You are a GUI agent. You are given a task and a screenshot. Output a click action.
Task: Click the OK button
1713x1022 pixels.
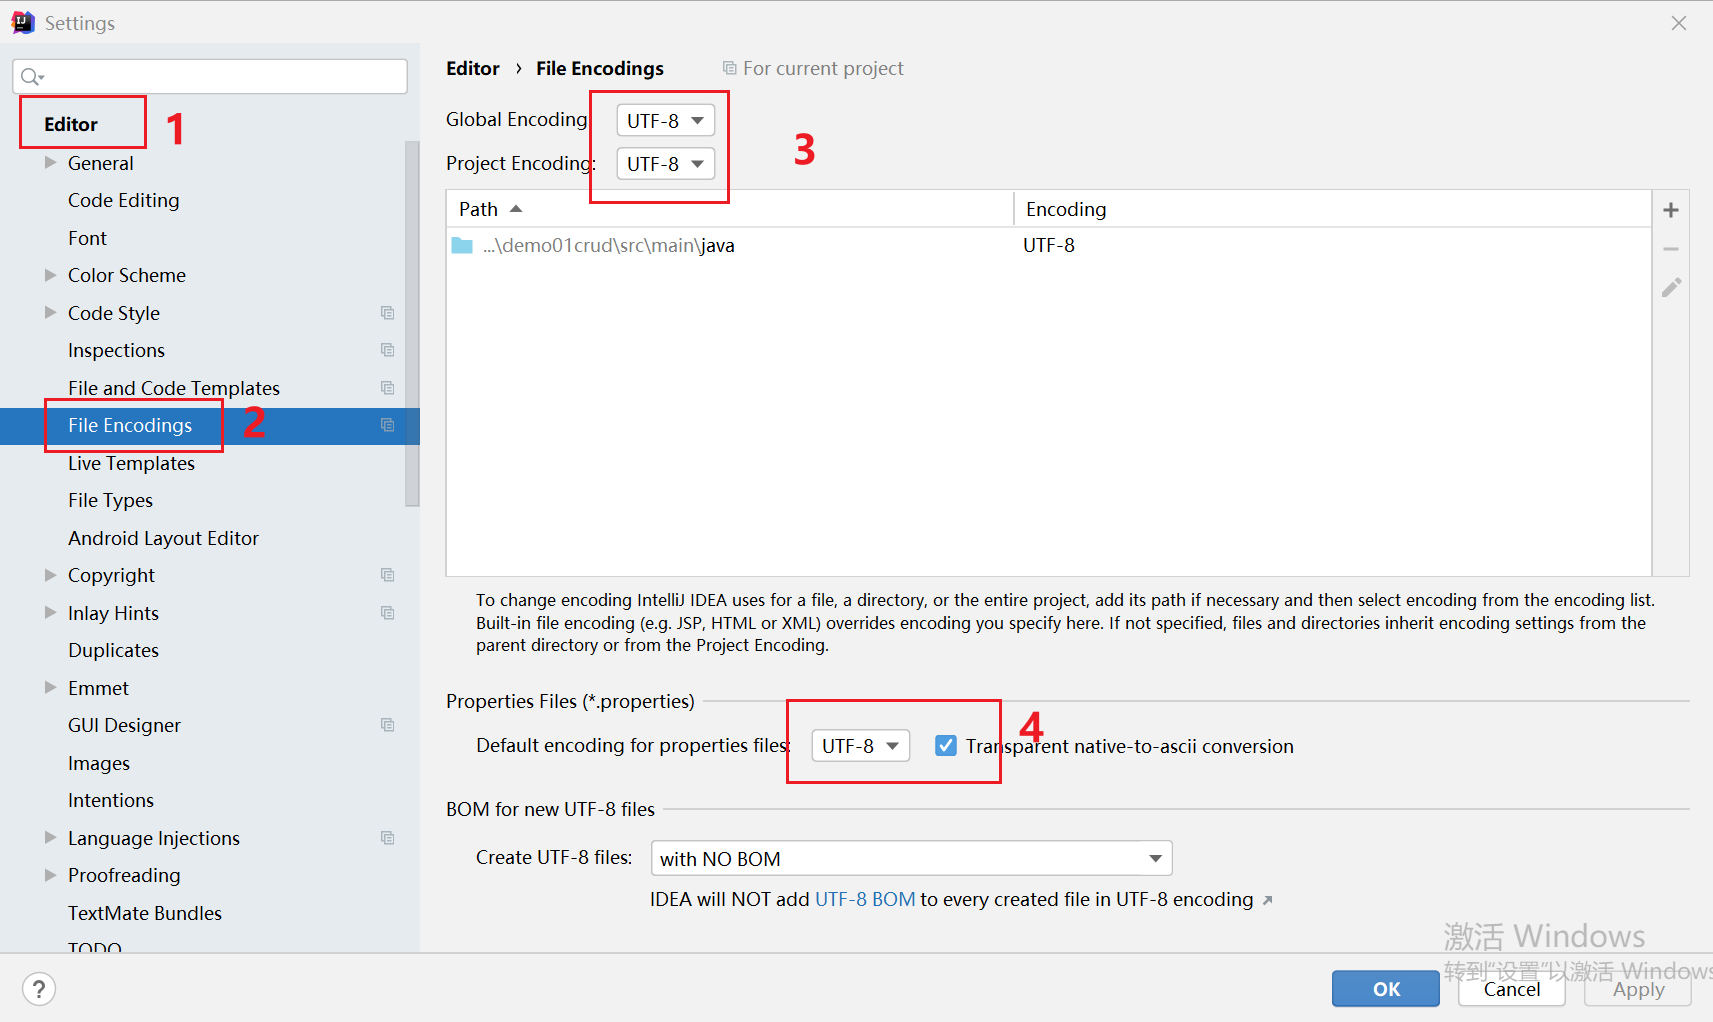coord(1386,989)
